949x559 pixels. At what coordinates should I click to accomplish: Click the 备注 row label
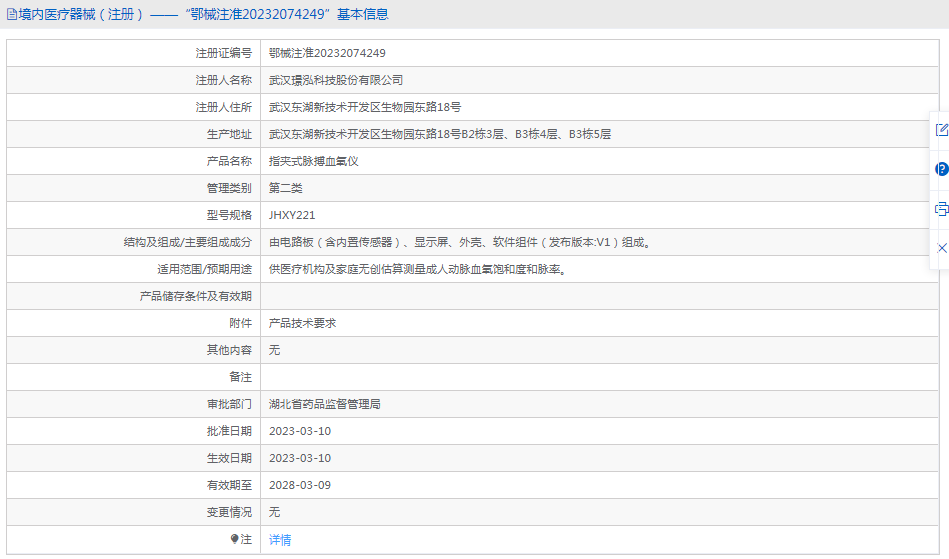(x=241, y=378)
